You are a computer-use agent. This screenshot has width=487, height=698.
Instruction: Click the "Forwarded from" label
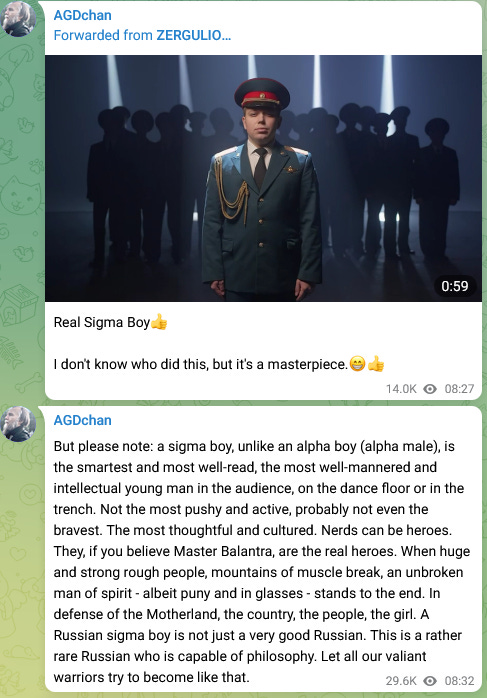103,35
